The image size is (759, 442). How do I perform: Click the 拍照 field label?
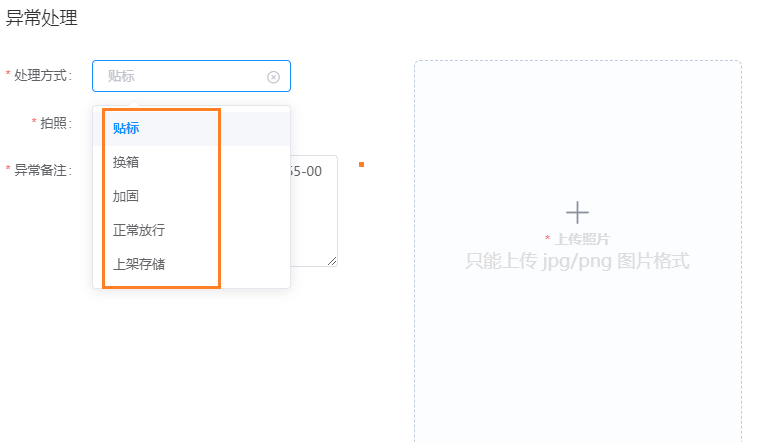(x=56, y=123)
